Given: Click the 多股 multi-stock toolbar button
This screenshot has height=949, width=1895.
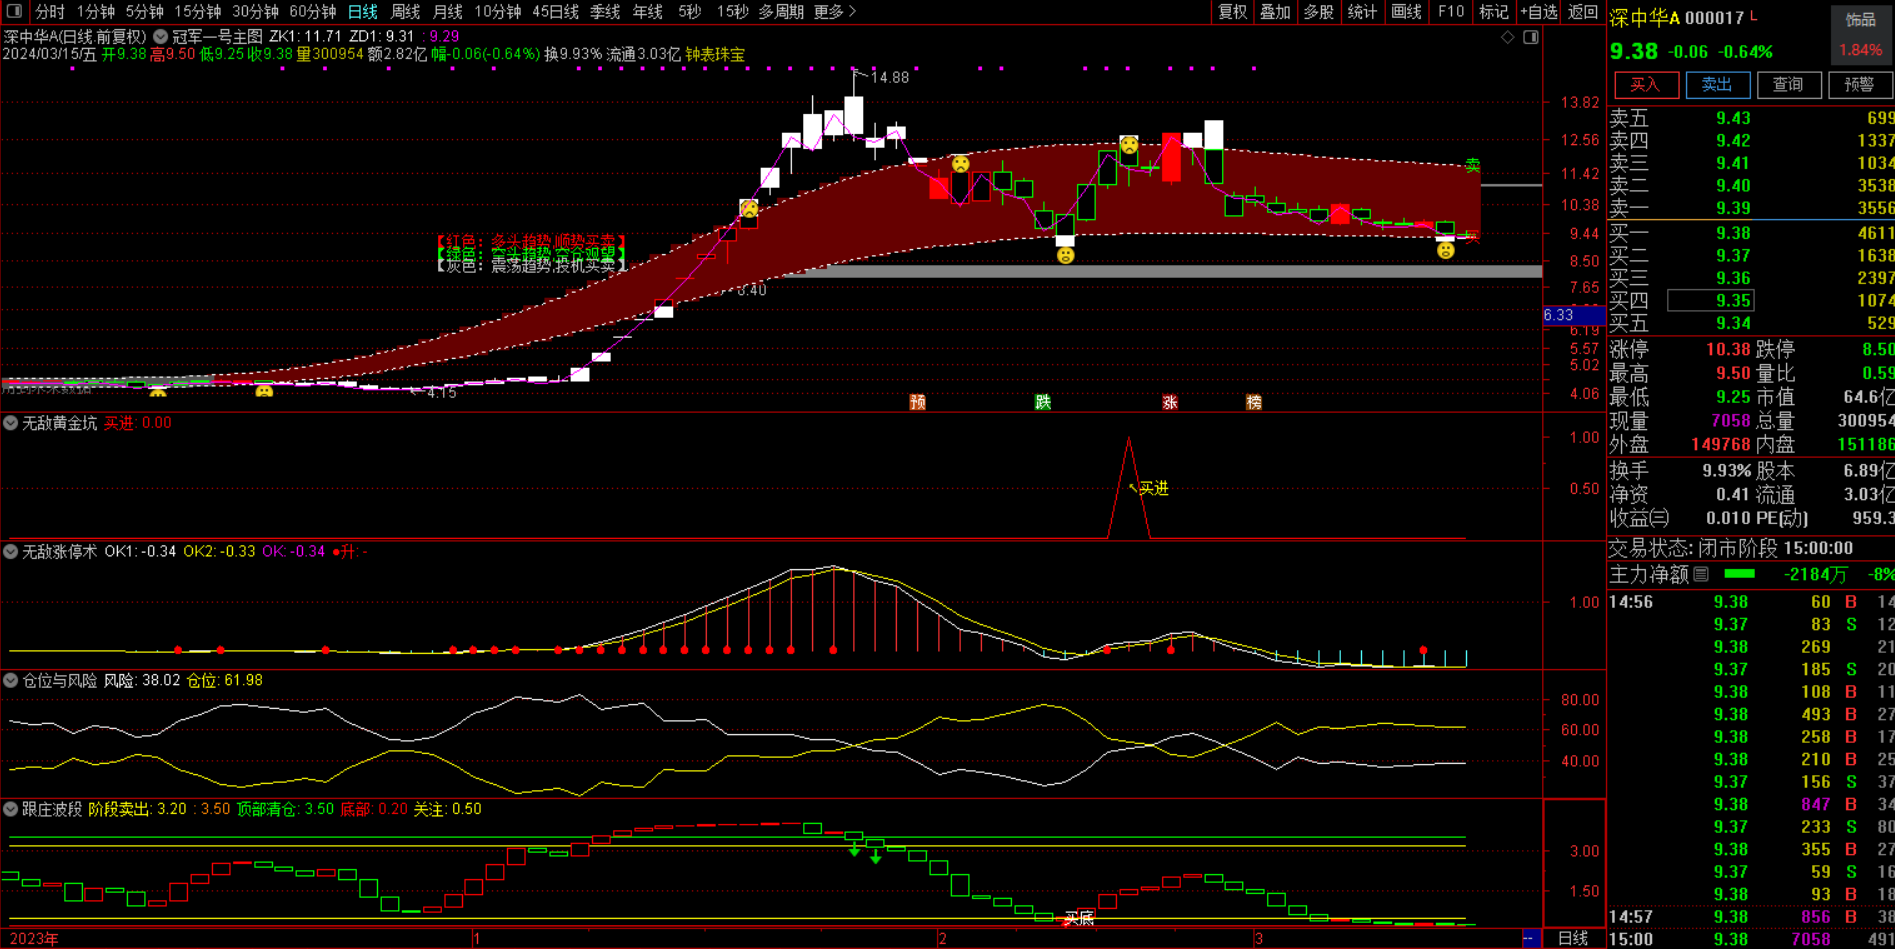Looking at the screenshot, I should point(1319,12).
